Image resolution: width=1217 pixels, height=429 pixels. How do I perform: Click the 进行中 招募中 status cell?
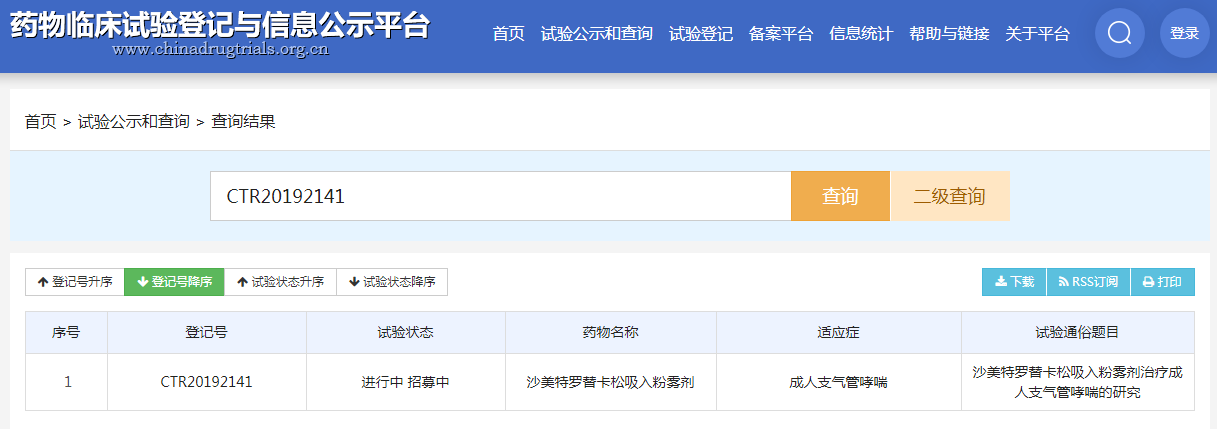405,382
